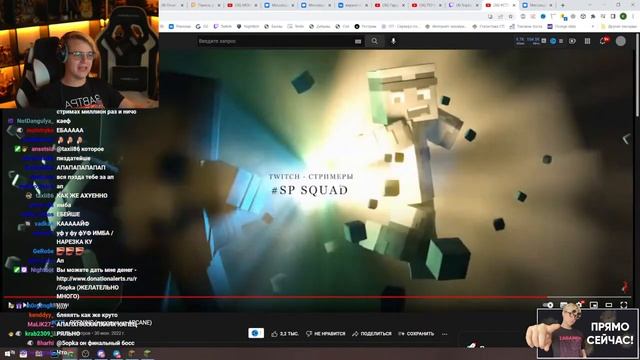Click chat message КААААЙФ
Image resolution: width=640 pixels, height=360 pixels.
(x=73, y=223)
